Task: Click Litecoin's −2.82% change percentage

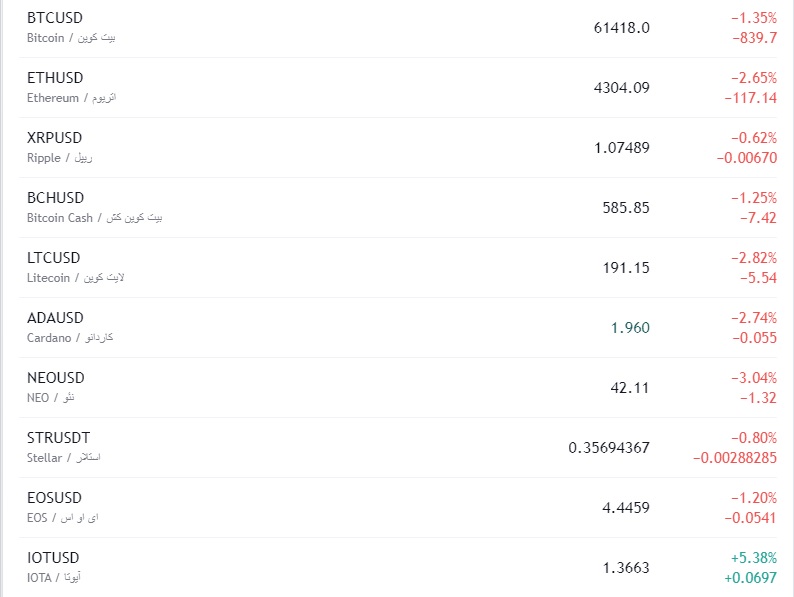Action: [754, 257]
